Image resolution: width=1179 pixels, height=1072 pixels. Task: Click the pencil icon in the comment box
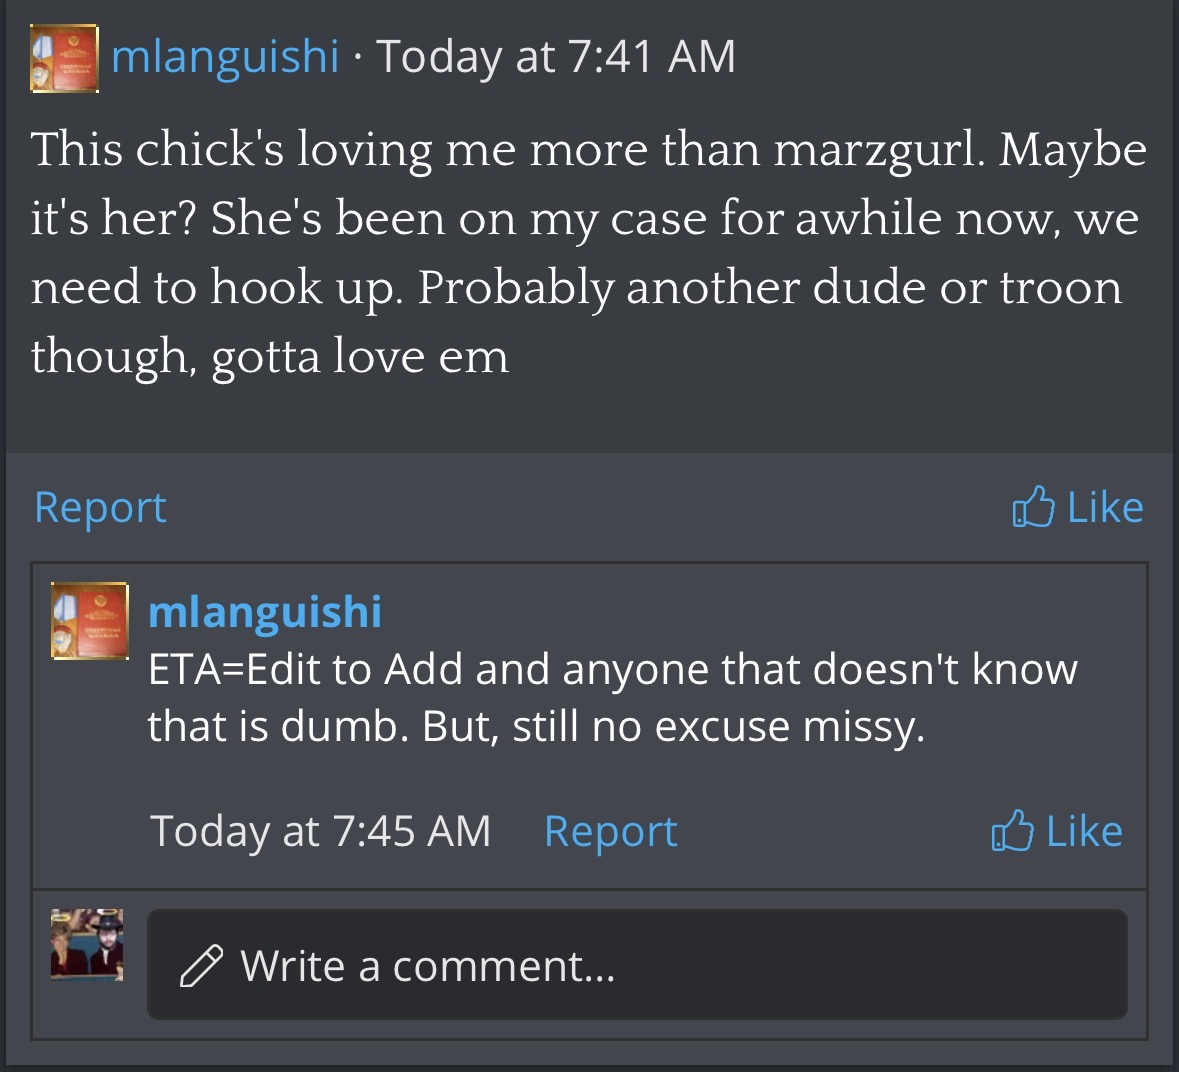tap(202, 964)
